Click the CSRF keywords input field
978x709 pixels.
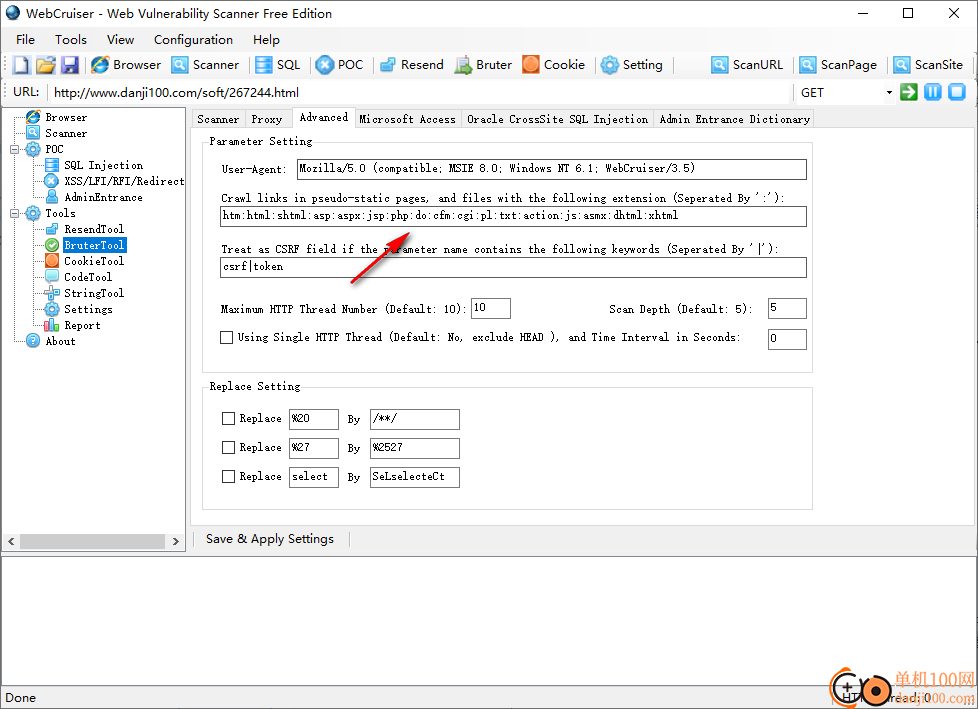point(513,268)
